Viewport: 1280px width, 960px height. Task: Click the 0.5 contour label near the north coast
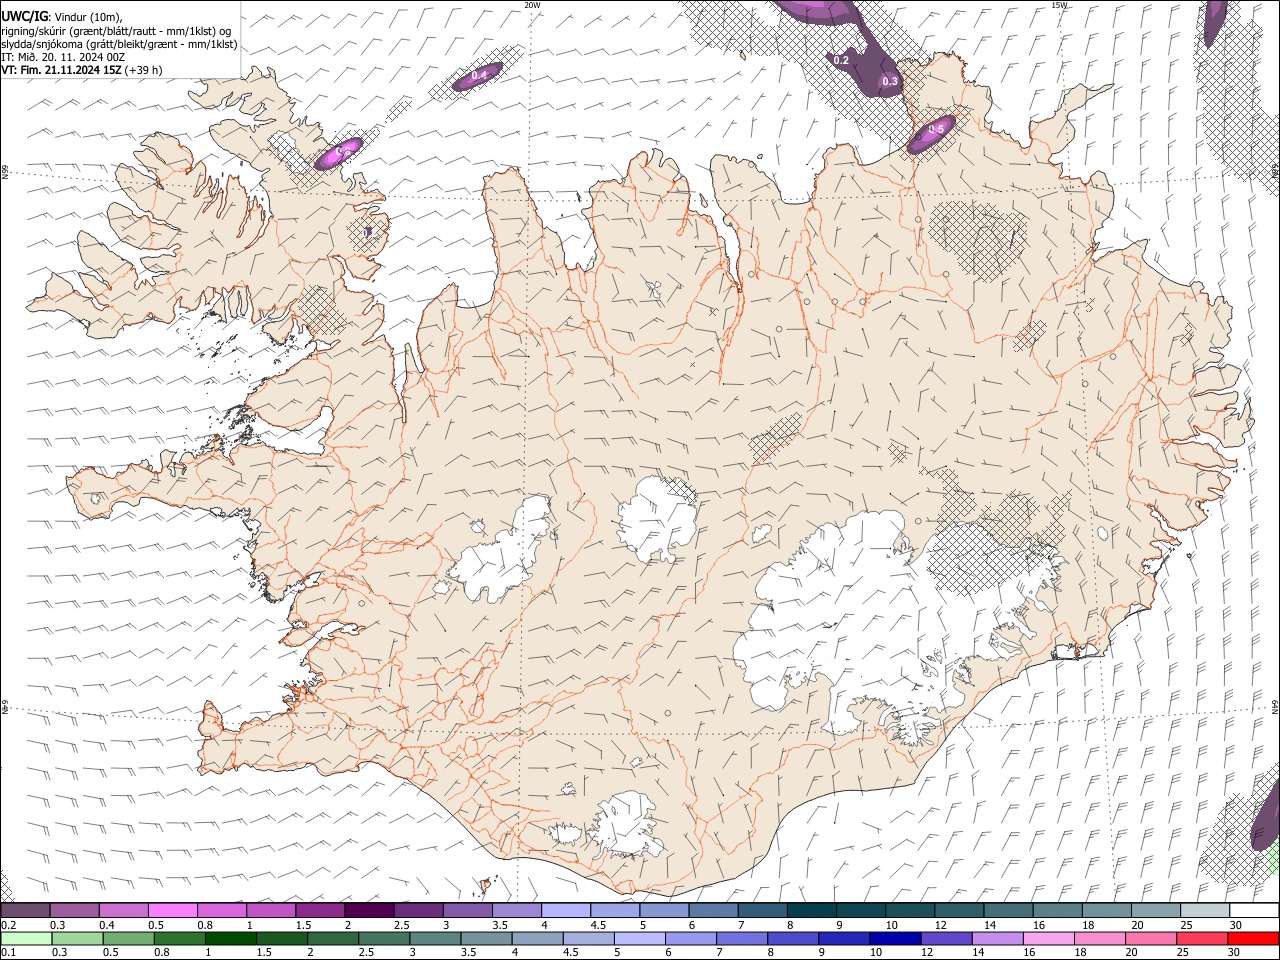(936, 130)
